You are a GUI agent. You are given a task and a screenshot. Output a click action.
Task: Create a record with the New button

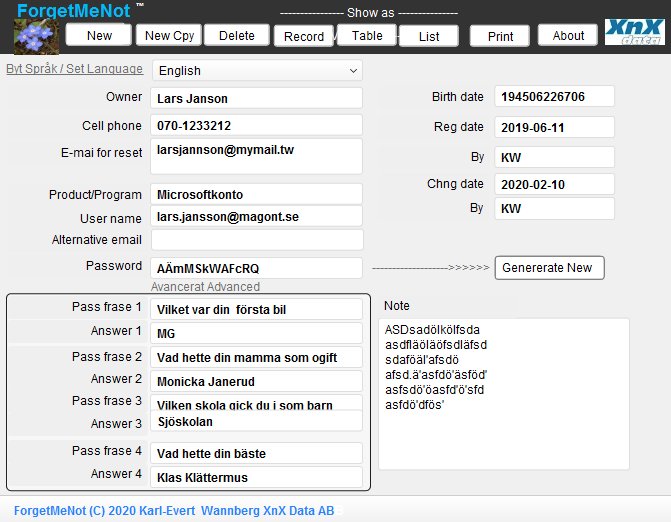[99, 35]
